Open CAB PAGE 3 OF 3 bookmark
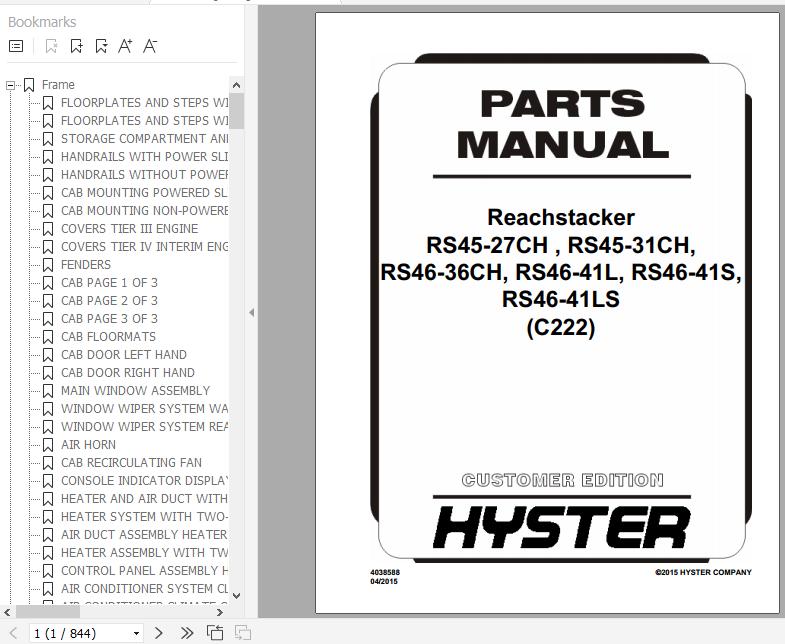The image size is (785, 644). coord(109,319)
